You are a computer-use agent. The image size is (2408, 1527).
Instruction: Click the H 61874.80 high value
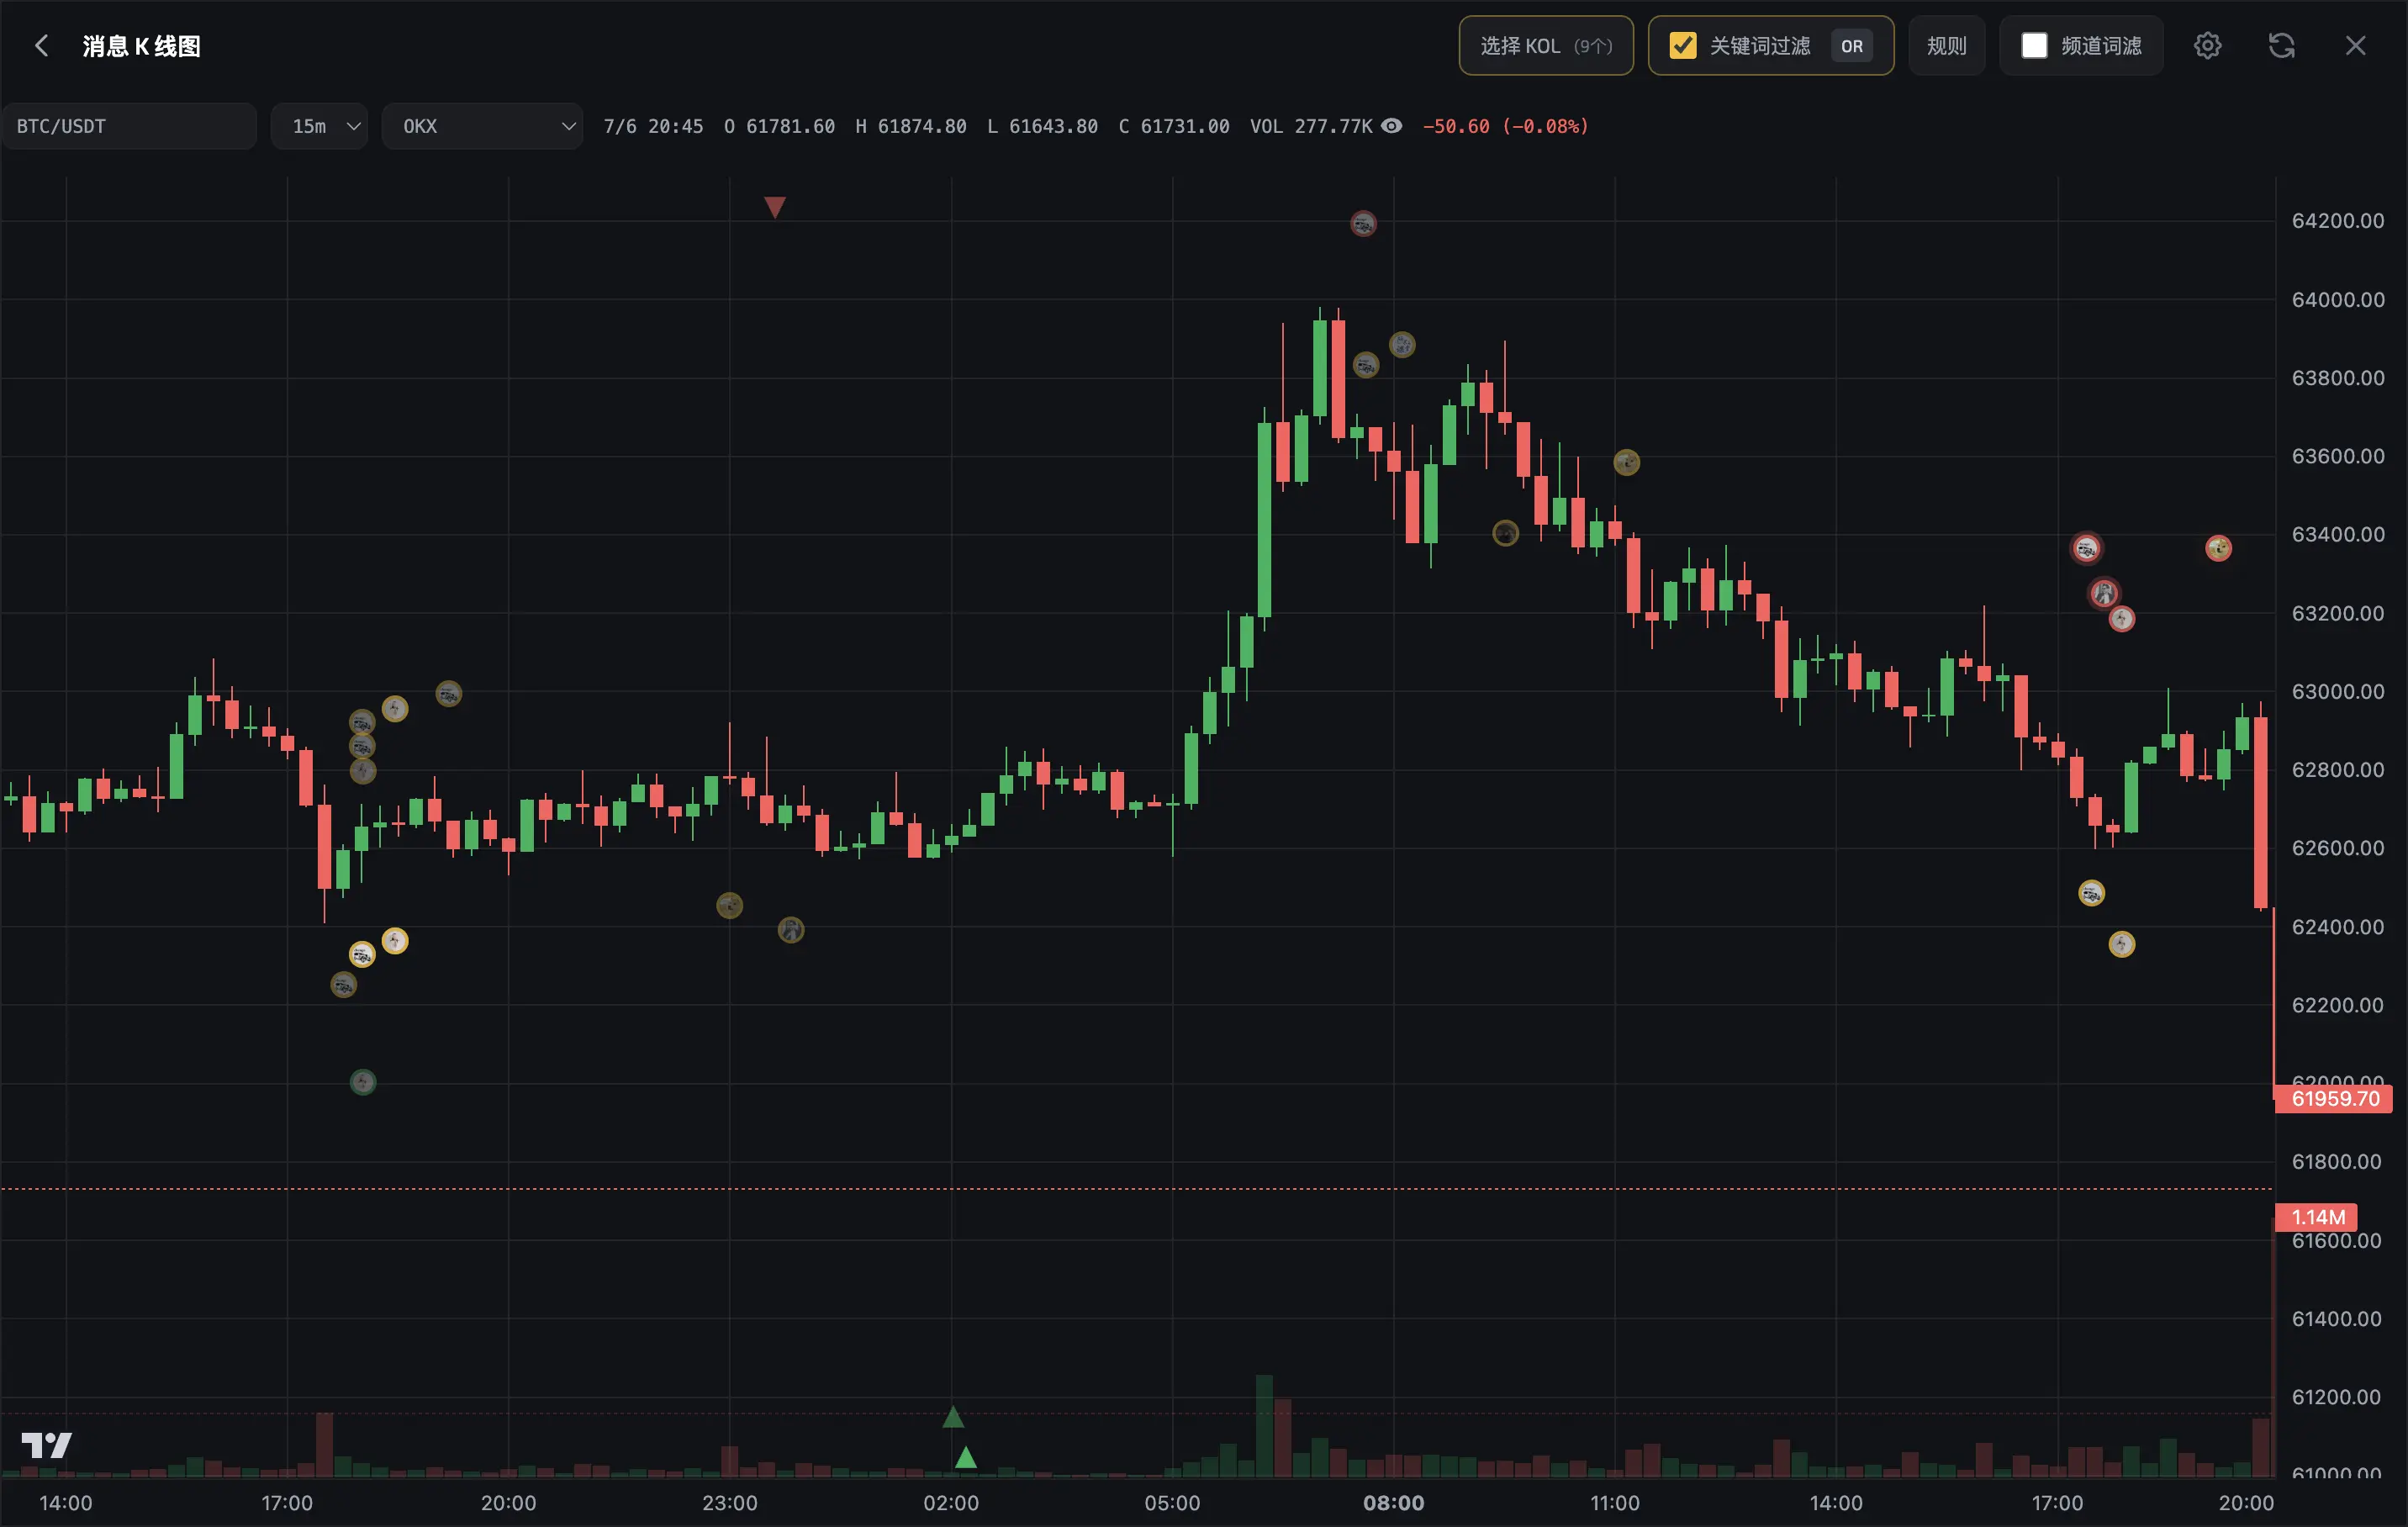[911, 126]
